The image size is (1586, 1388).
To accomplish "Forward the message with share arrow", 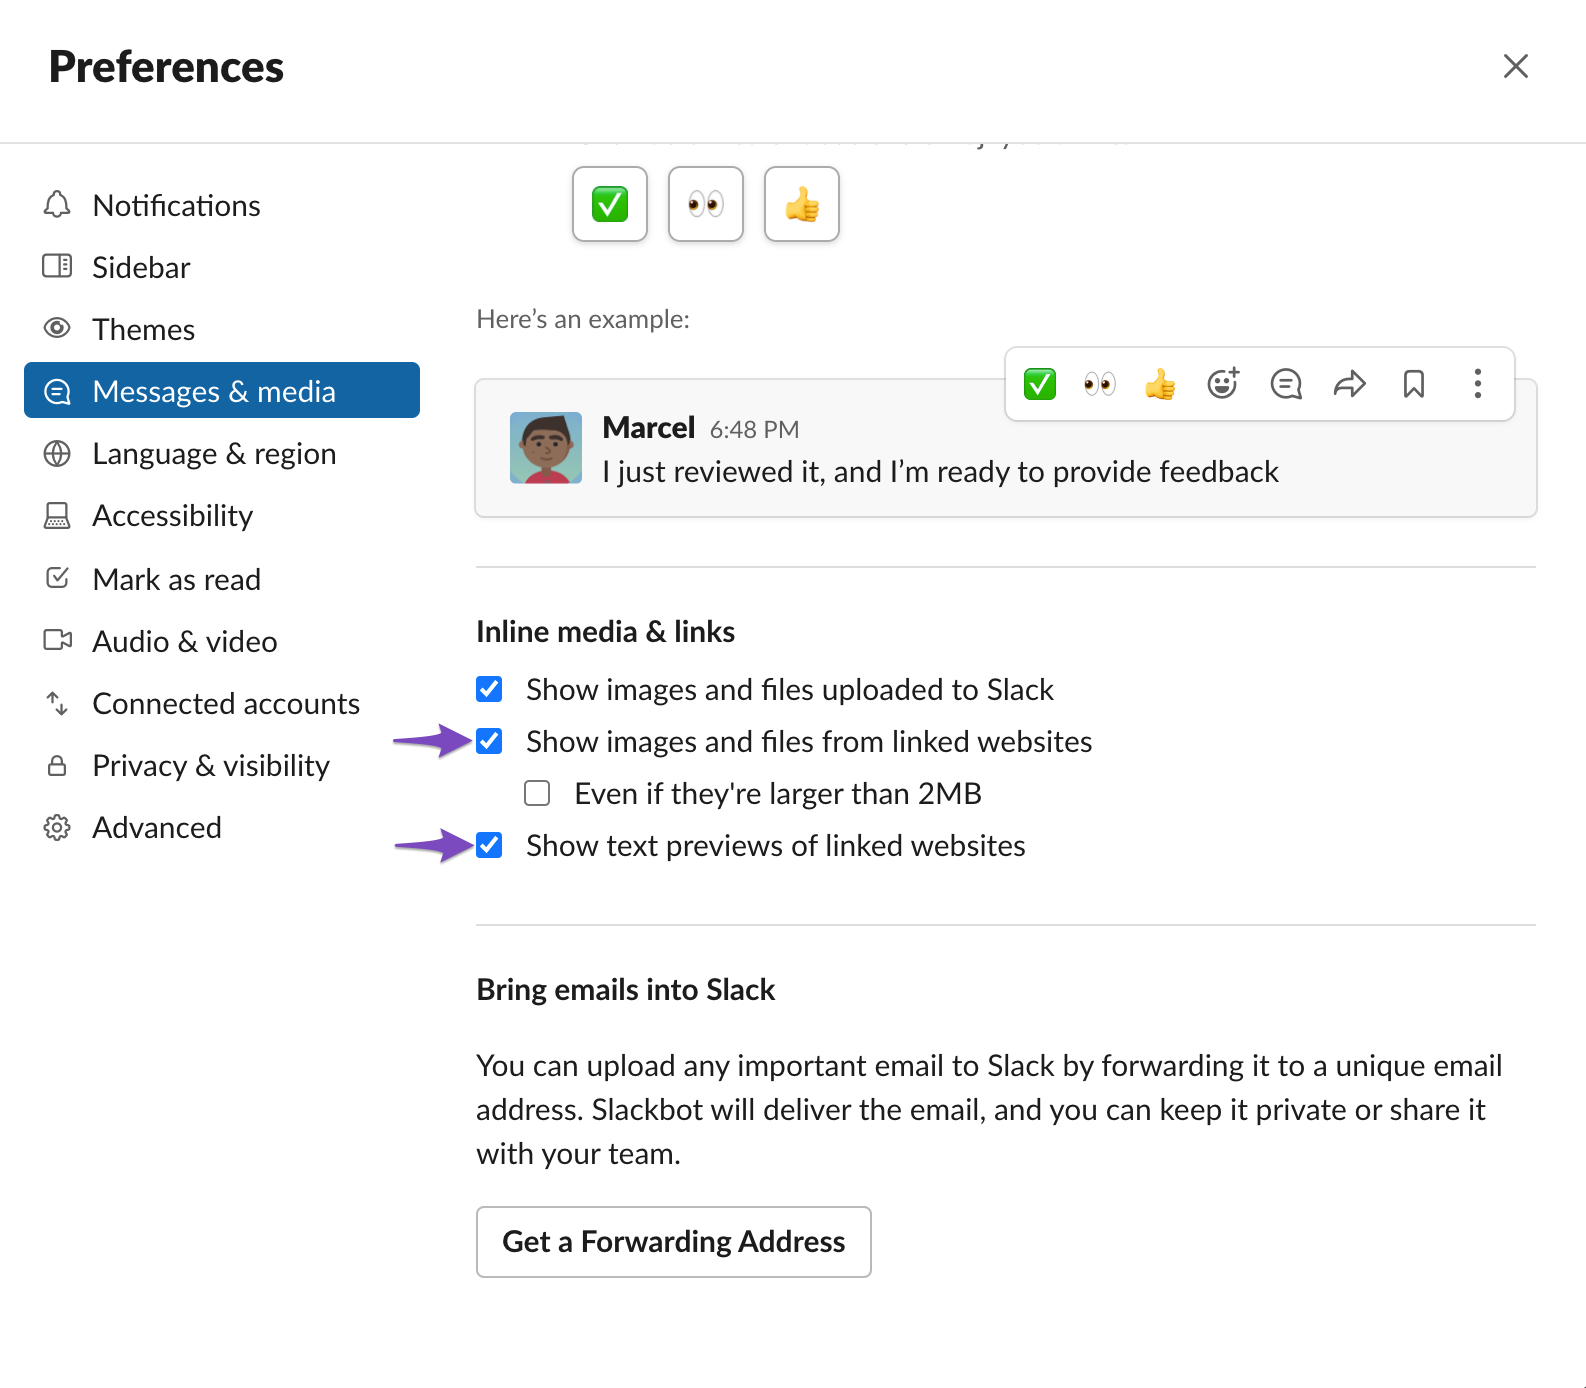I will 1350,384.
